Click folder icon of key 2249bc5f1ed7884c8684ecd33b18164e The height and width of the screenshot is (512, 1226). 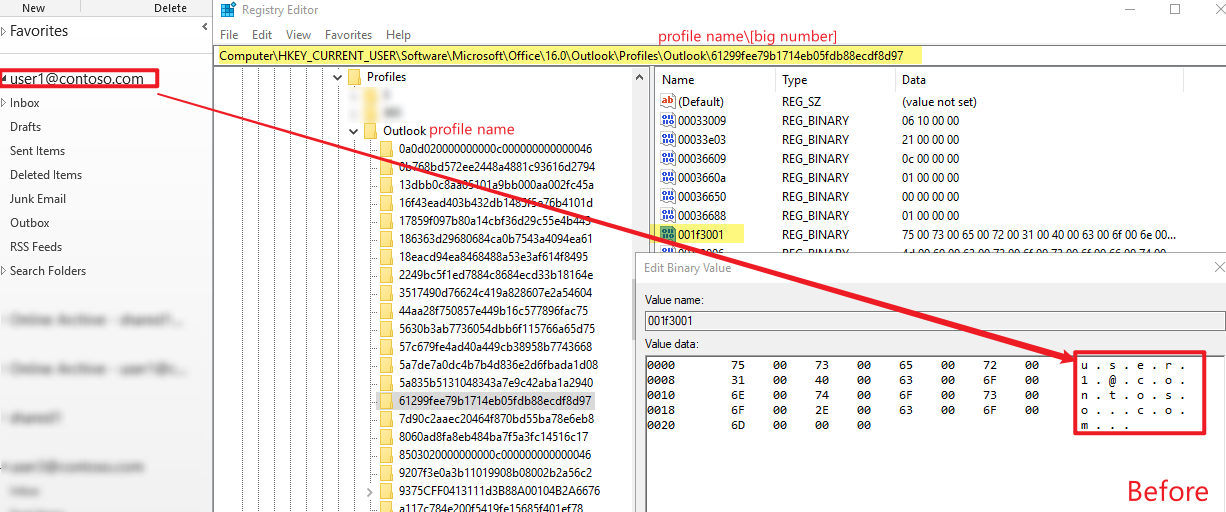point(387,275)
